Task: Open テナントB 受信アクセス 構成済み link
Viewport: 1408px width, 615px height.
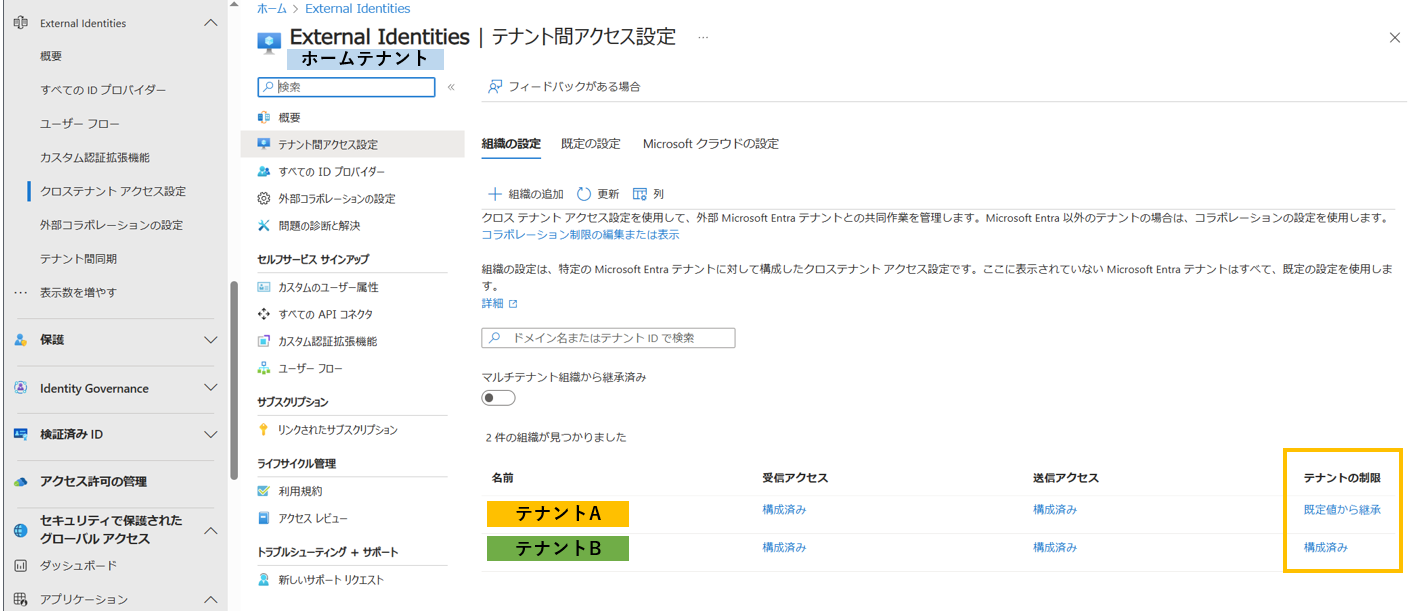Action: (784, 547)
